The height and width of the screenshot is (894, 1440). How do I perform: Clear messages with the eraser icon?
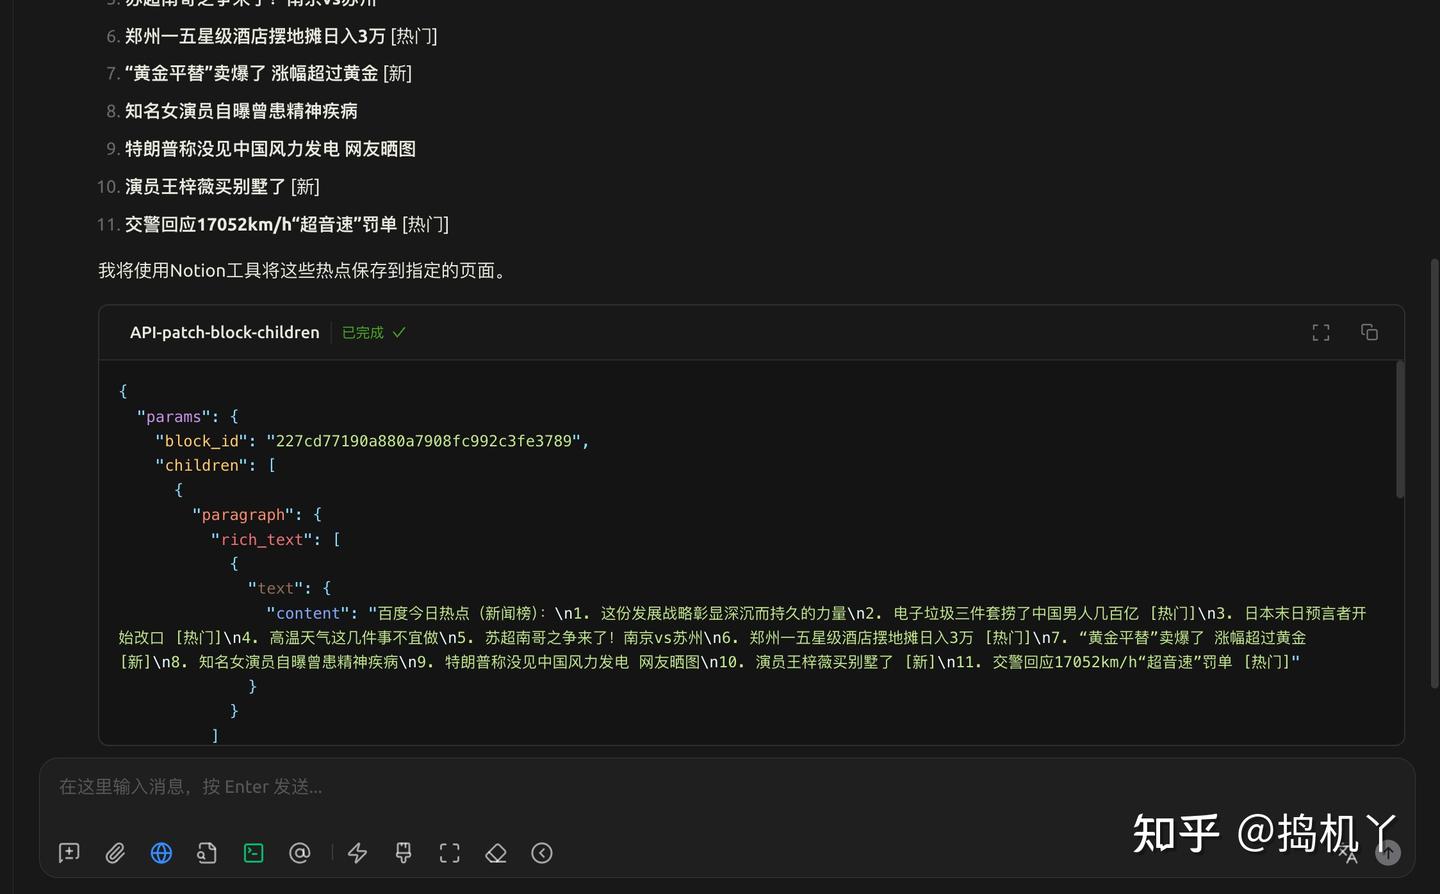tap(496, 853)
